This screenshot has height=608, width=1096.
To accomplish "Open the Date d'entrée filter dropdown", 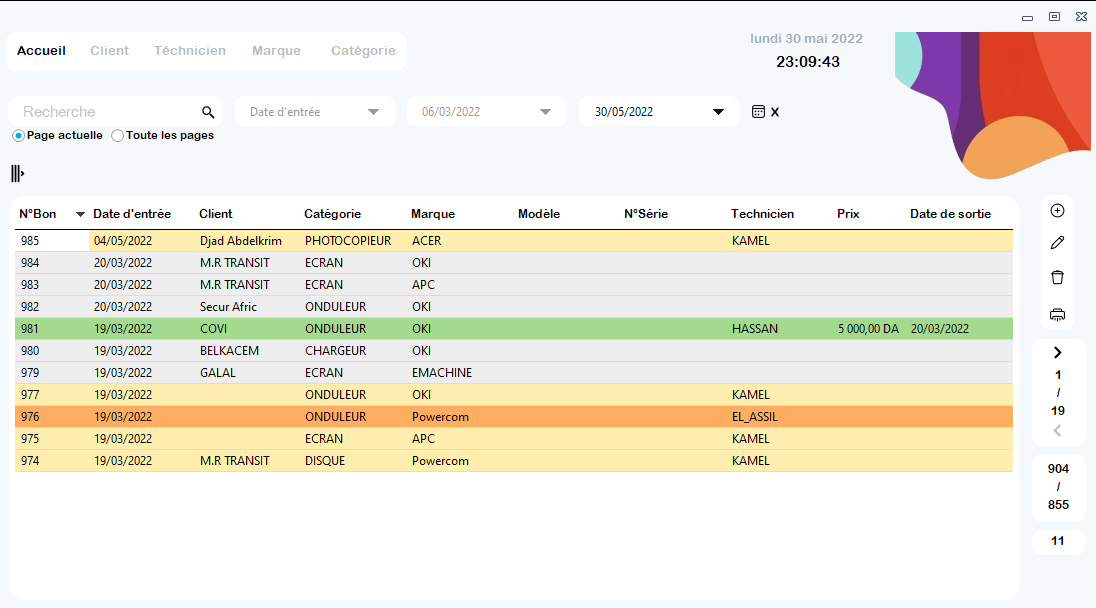I will [315, 112].
